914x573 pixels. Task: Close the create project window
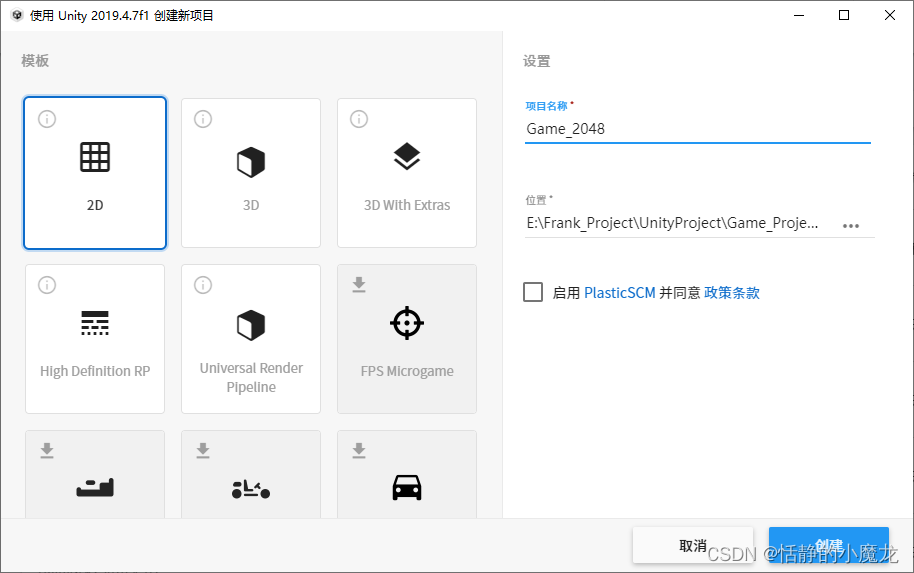pos(890,15)
